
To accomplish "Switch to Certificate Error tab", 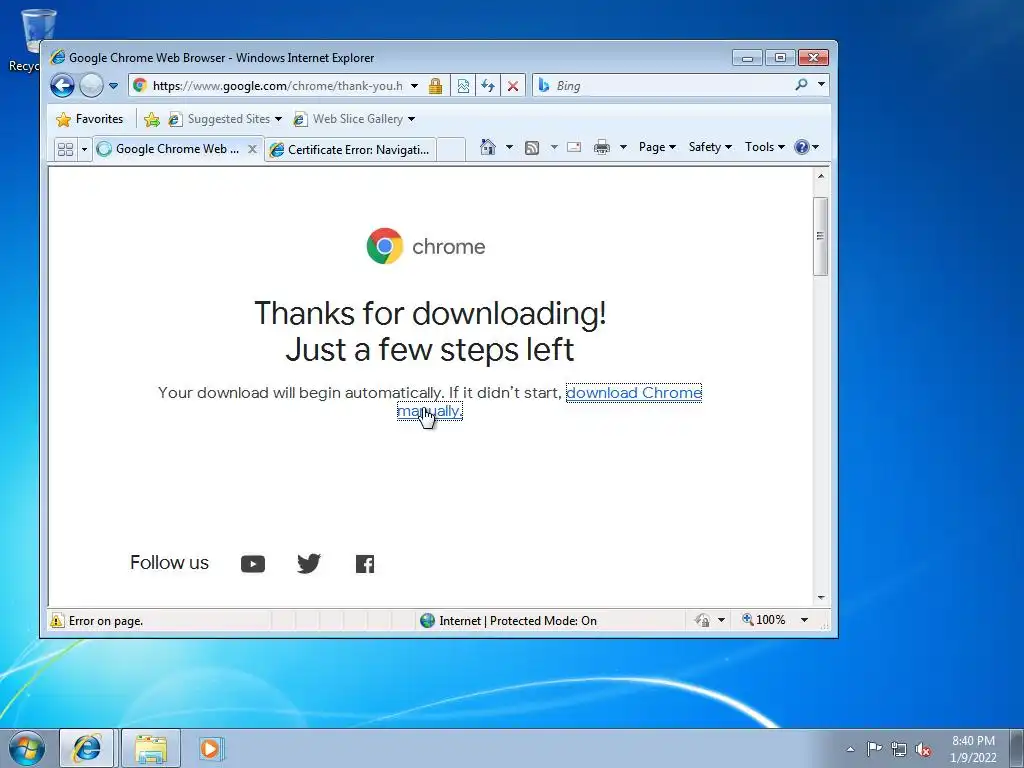I will tap(350, 150).
